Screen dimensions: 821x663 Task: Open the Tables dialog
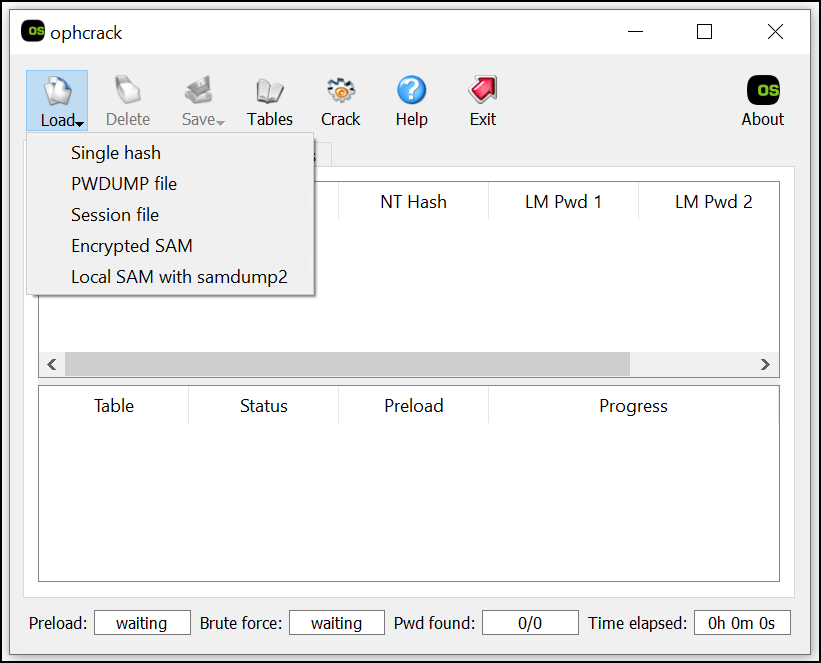point(270,101)
